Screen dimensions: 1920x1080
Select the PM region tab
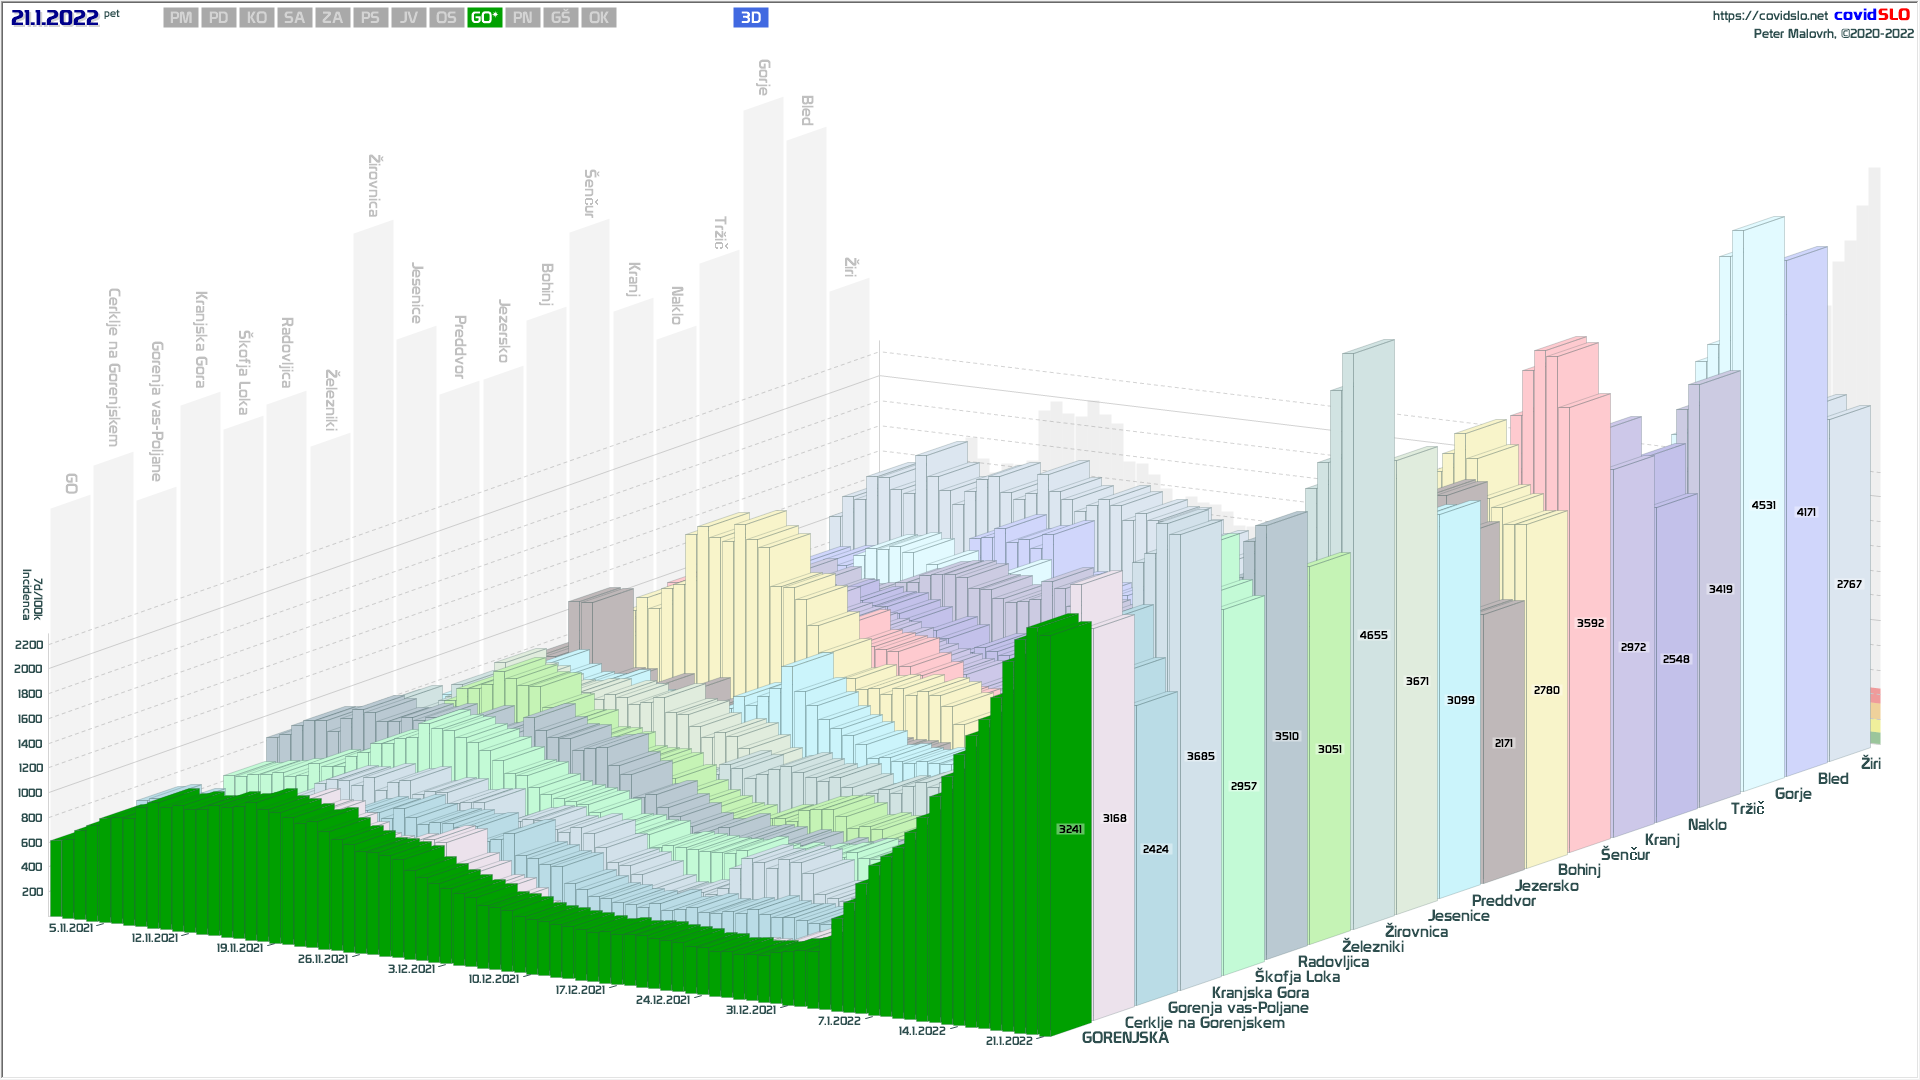point(181,18)
